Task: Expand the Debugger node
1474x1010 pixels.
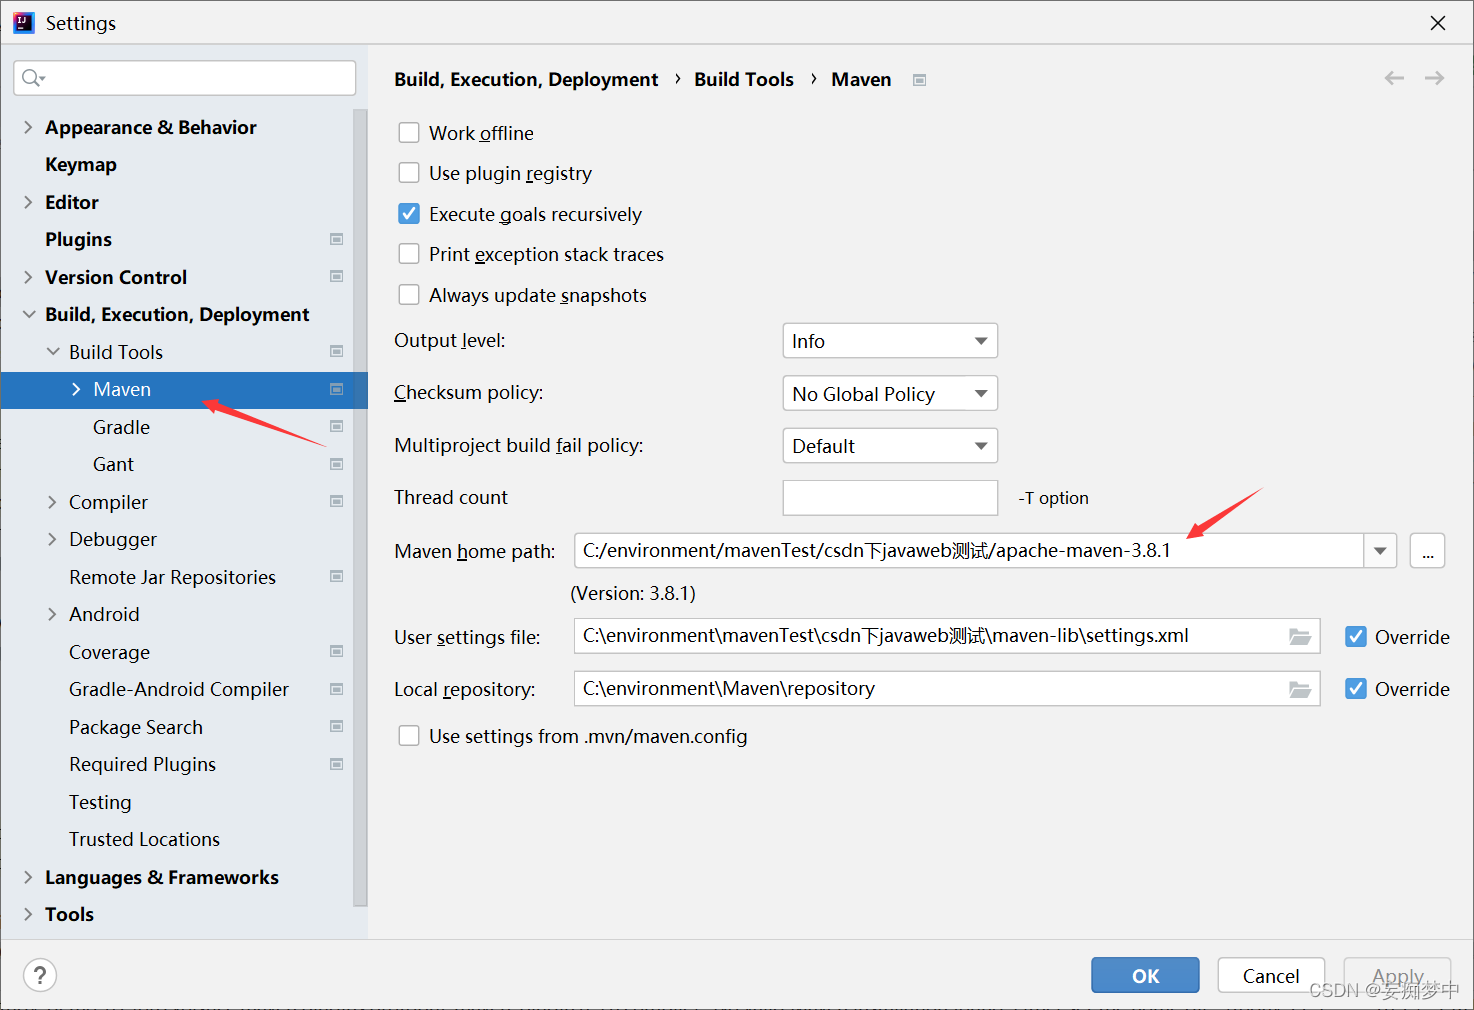Action: [x=53, y=539]
